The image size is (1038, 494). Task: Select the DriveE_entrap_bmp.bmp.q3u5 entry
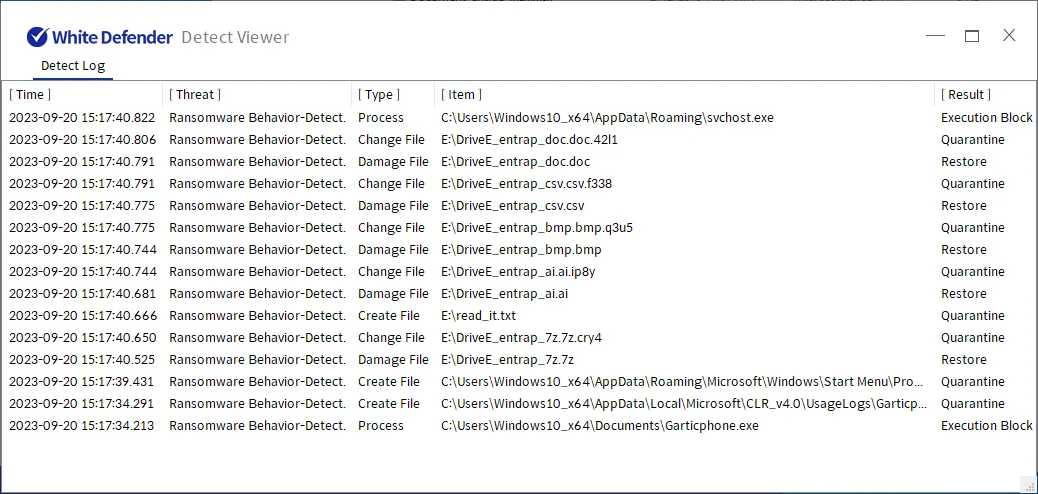pos(536,228)
